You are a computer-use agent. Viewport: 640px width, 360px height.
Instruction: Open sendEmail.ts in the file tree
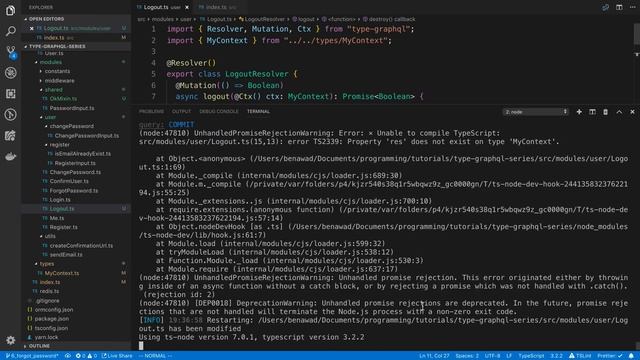tap(66, 254)
